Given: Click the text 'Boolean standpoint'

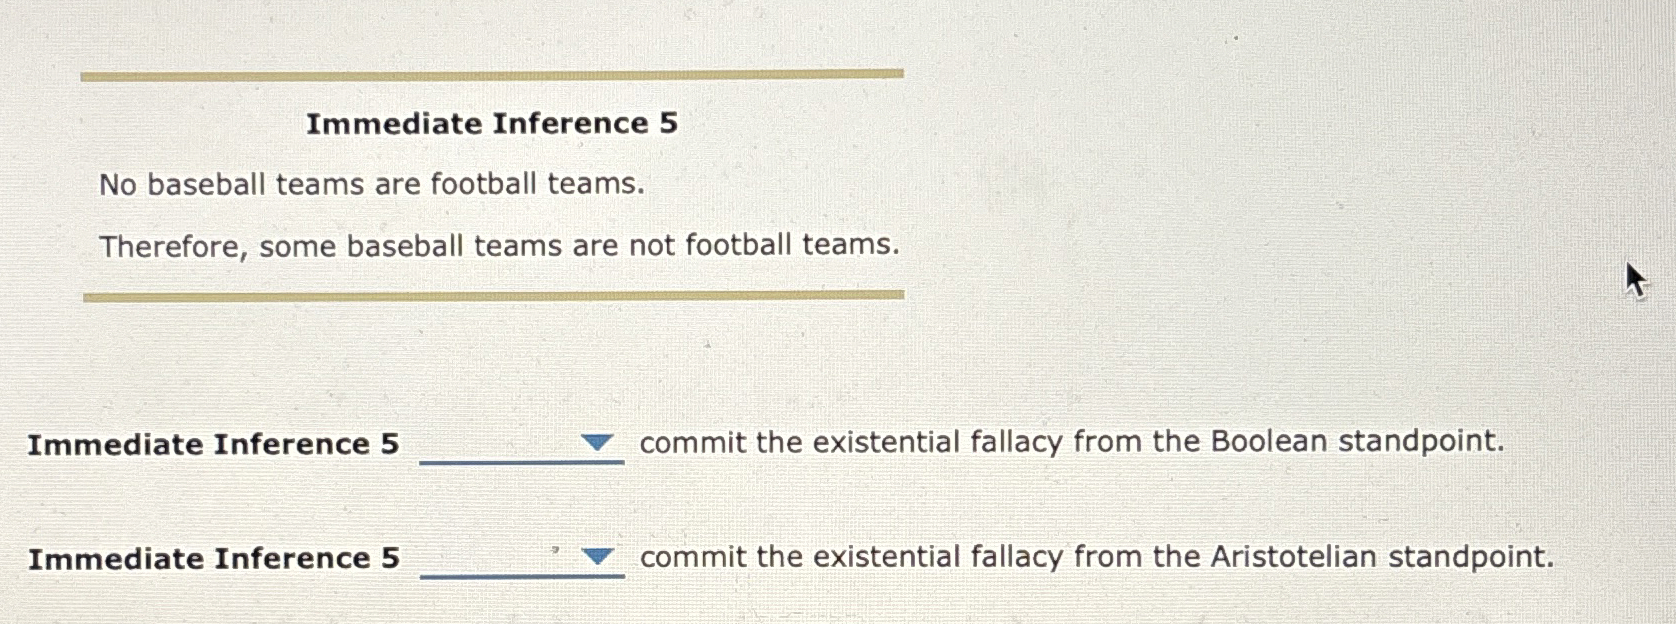Looking at the screenshot, I should tap(1356, 440).
